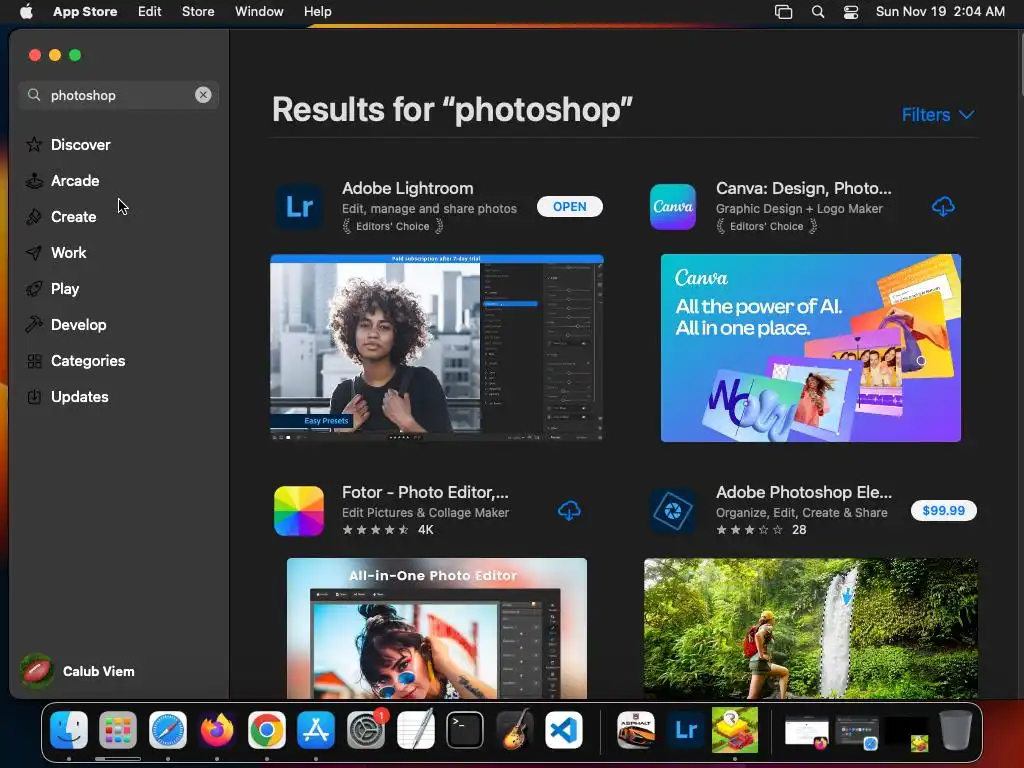Click the App Store Dock icon
Viewport: 1024px width, 768px height.
click(316, 729)
